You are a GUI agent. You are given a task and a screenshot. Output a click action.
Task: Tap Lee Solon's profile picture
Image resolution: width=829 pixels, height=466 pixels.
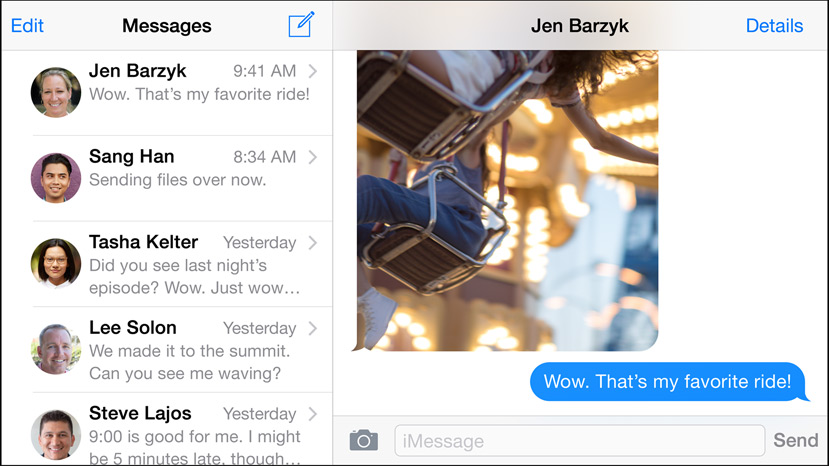(56, 349)
